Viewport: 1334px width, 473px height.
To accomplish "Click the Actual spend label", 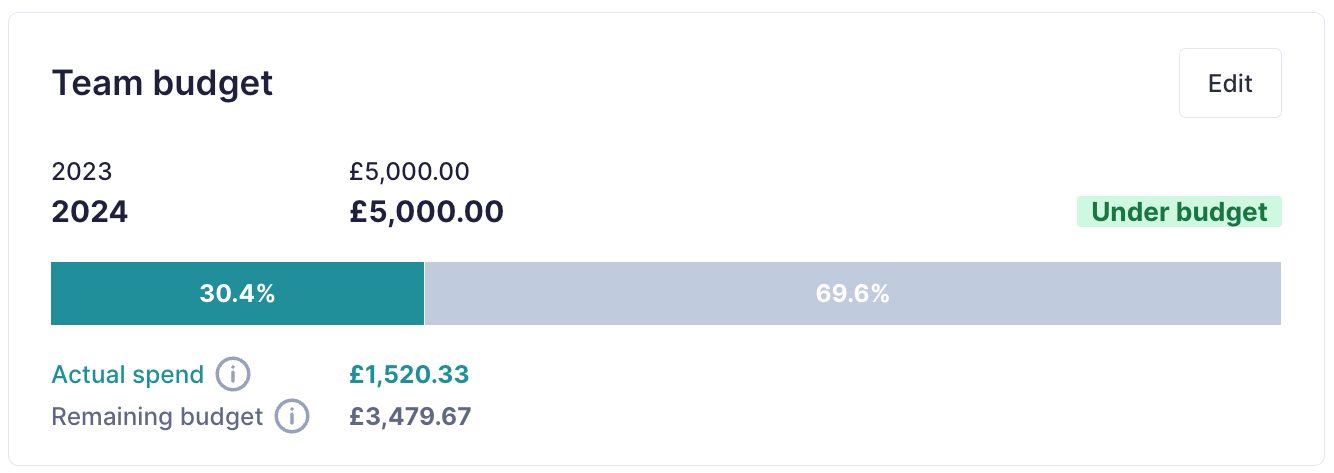I will click(127, 375).
